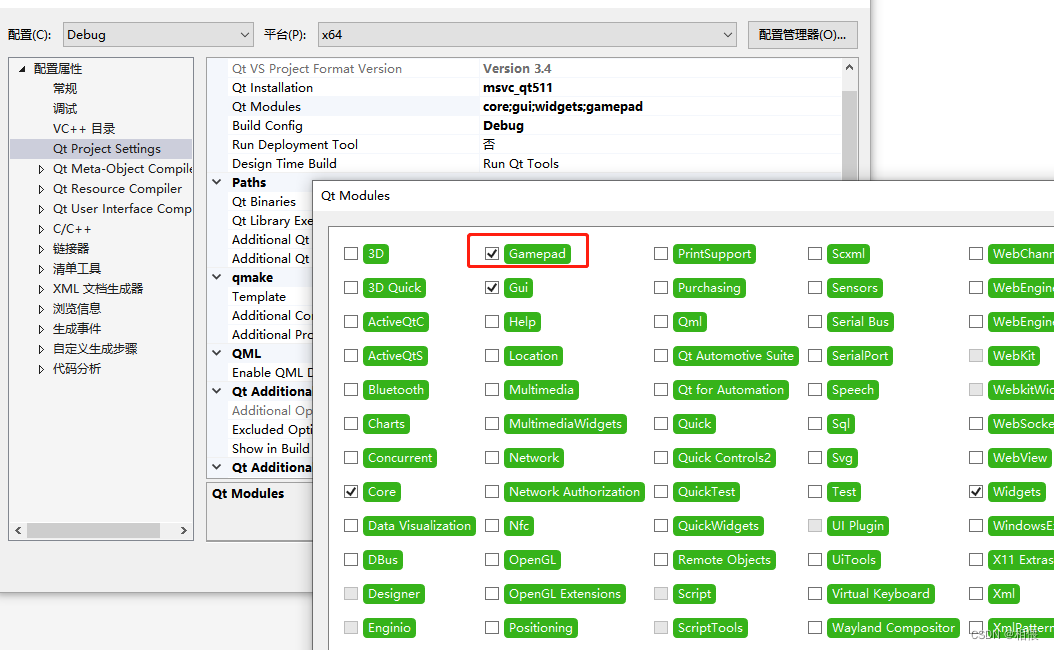Image resolution: width=1054 pixels, height=650 pixels.
Task: Click the green Location module label
Action: [533, 356]
